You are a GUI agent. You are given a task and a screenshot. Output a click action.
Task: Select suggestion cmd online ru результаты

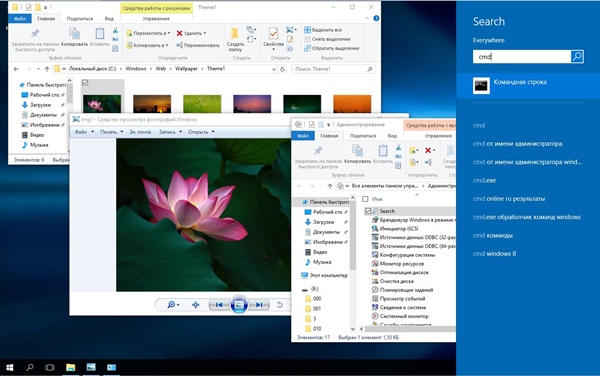(509, 199)
